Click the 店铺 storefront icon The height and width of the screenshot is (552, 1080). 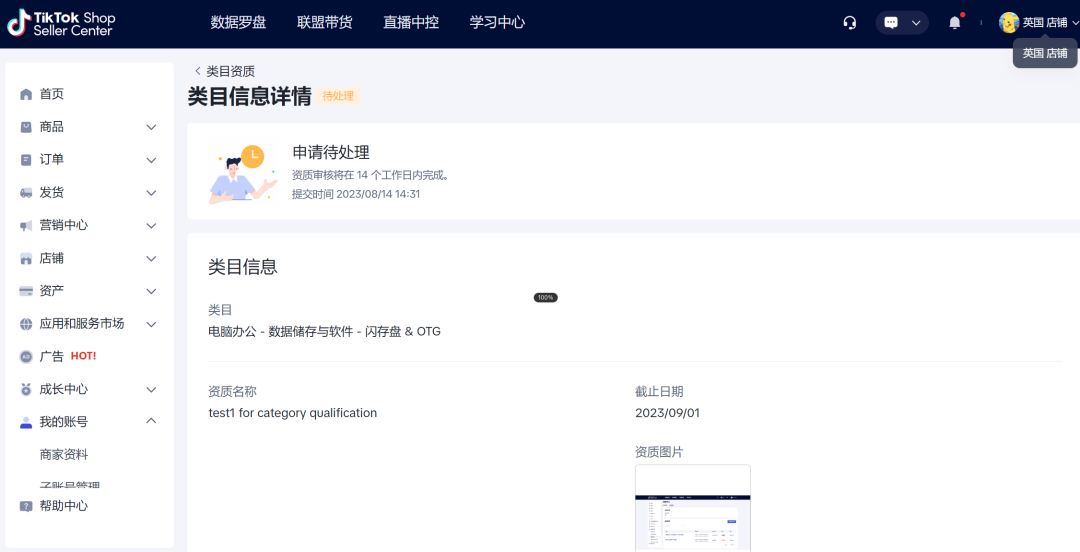pos(26,258)
